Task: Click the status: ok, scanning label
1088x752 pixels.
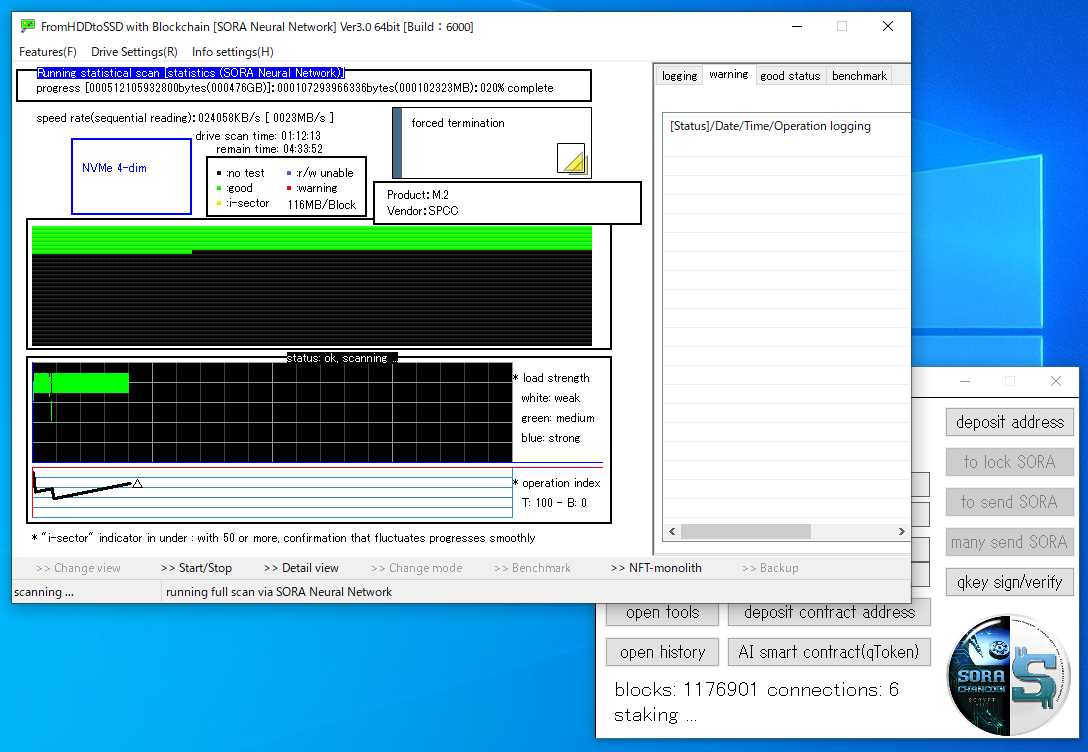Action: click(x=342, y=358)
